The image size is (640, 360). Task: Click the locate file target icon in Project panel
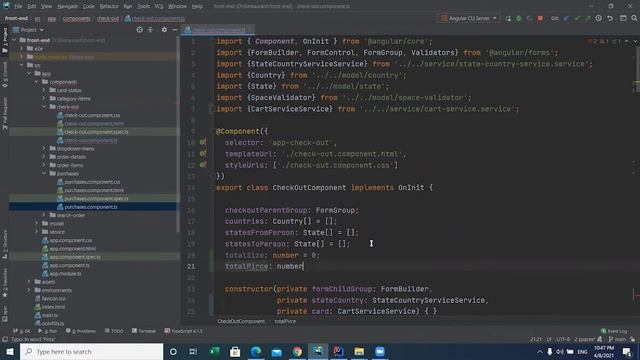140,30
